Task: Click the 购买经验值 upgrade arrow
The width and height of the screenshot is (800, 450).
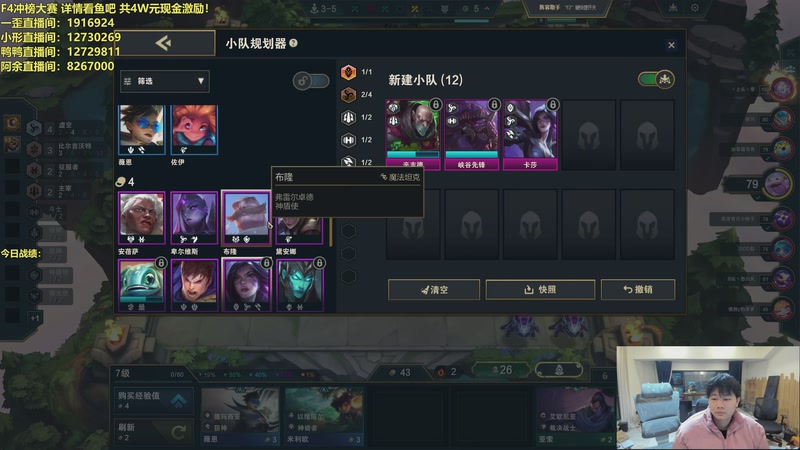Action: pos(178,401)
